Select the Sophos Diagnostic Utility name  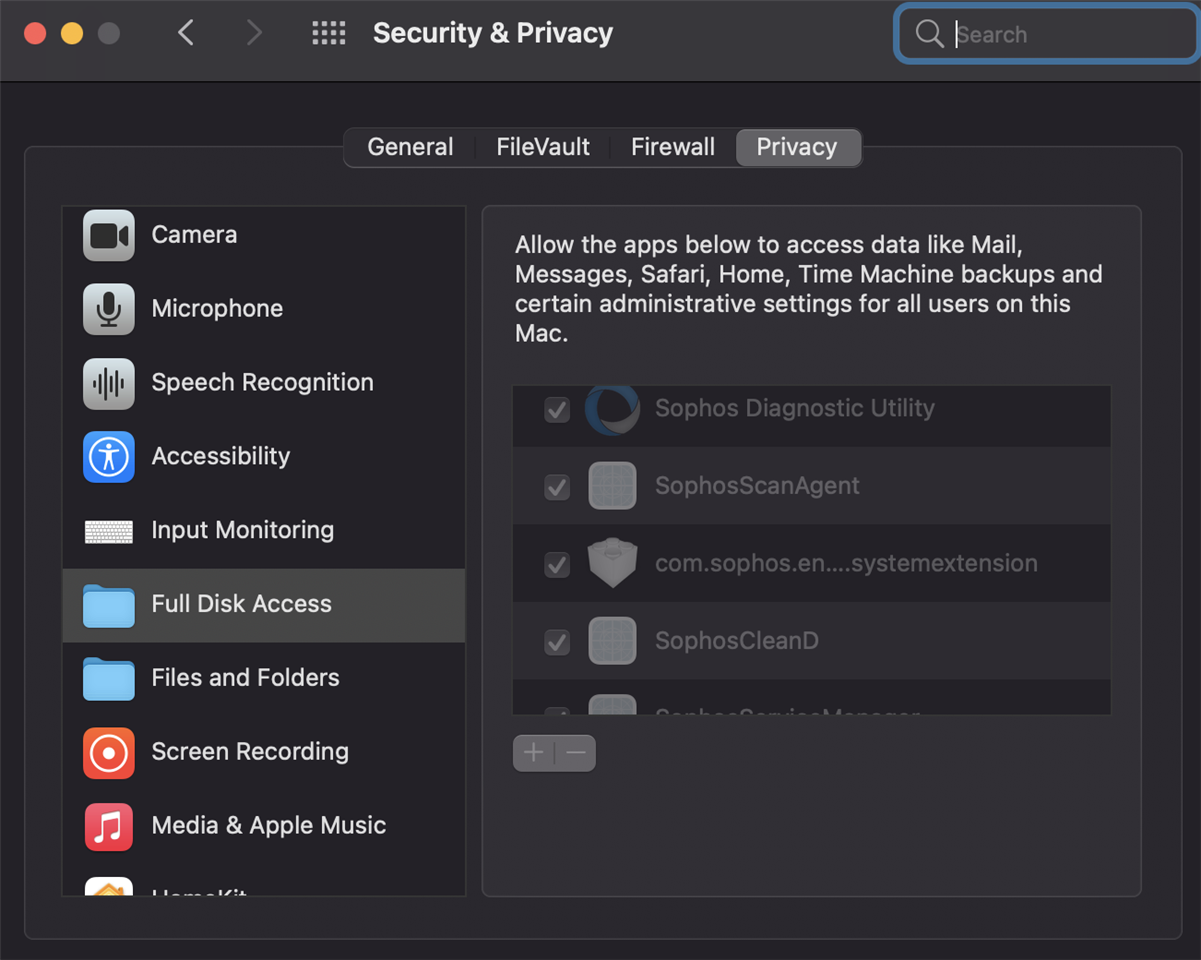pos(795,409)
